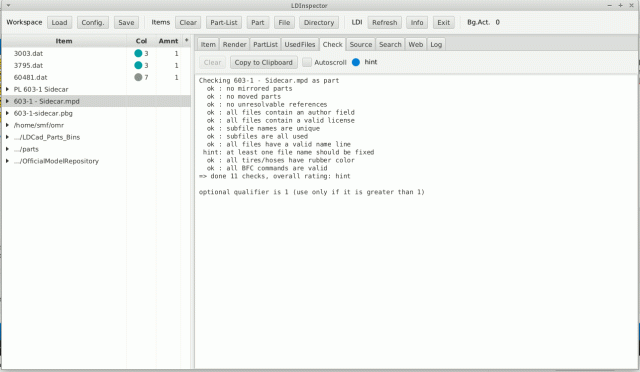Open the PartList tab
Screen dimensions: 640x372
pos(265,45)
